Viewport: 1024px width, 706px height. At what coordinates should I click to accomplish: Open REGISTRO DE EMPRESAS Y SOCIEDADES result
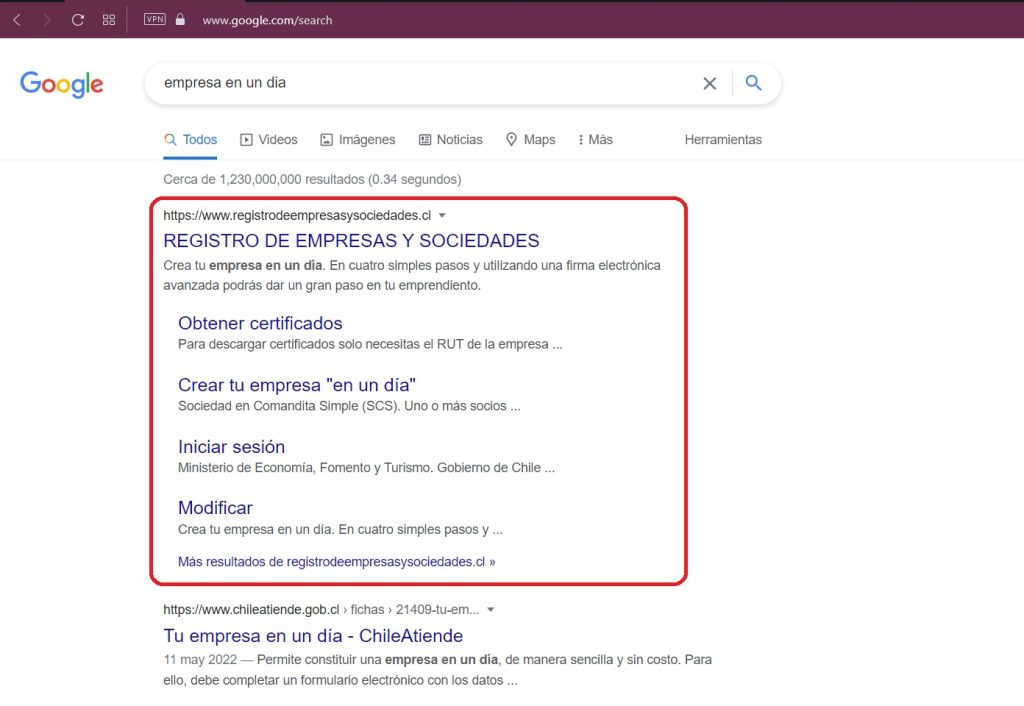click(351, 241)
